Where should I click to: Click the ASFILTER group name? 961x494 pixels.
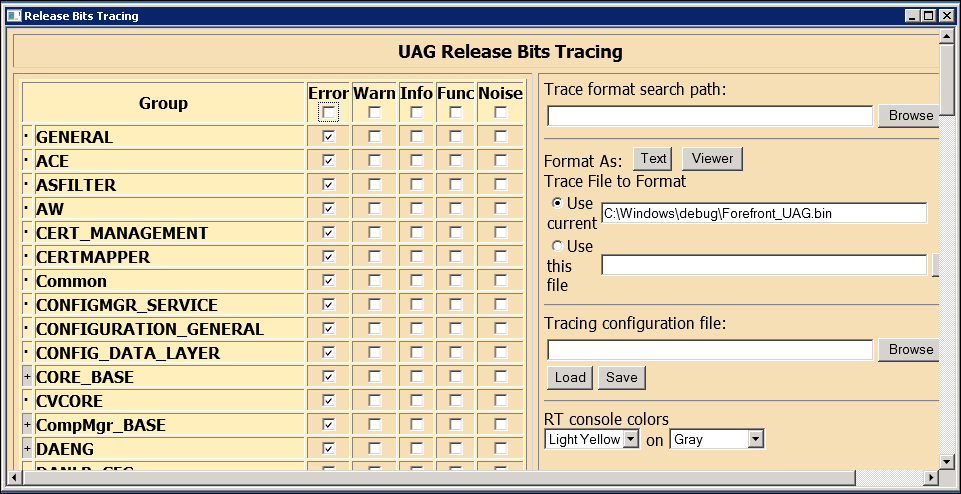coord(76,185)
